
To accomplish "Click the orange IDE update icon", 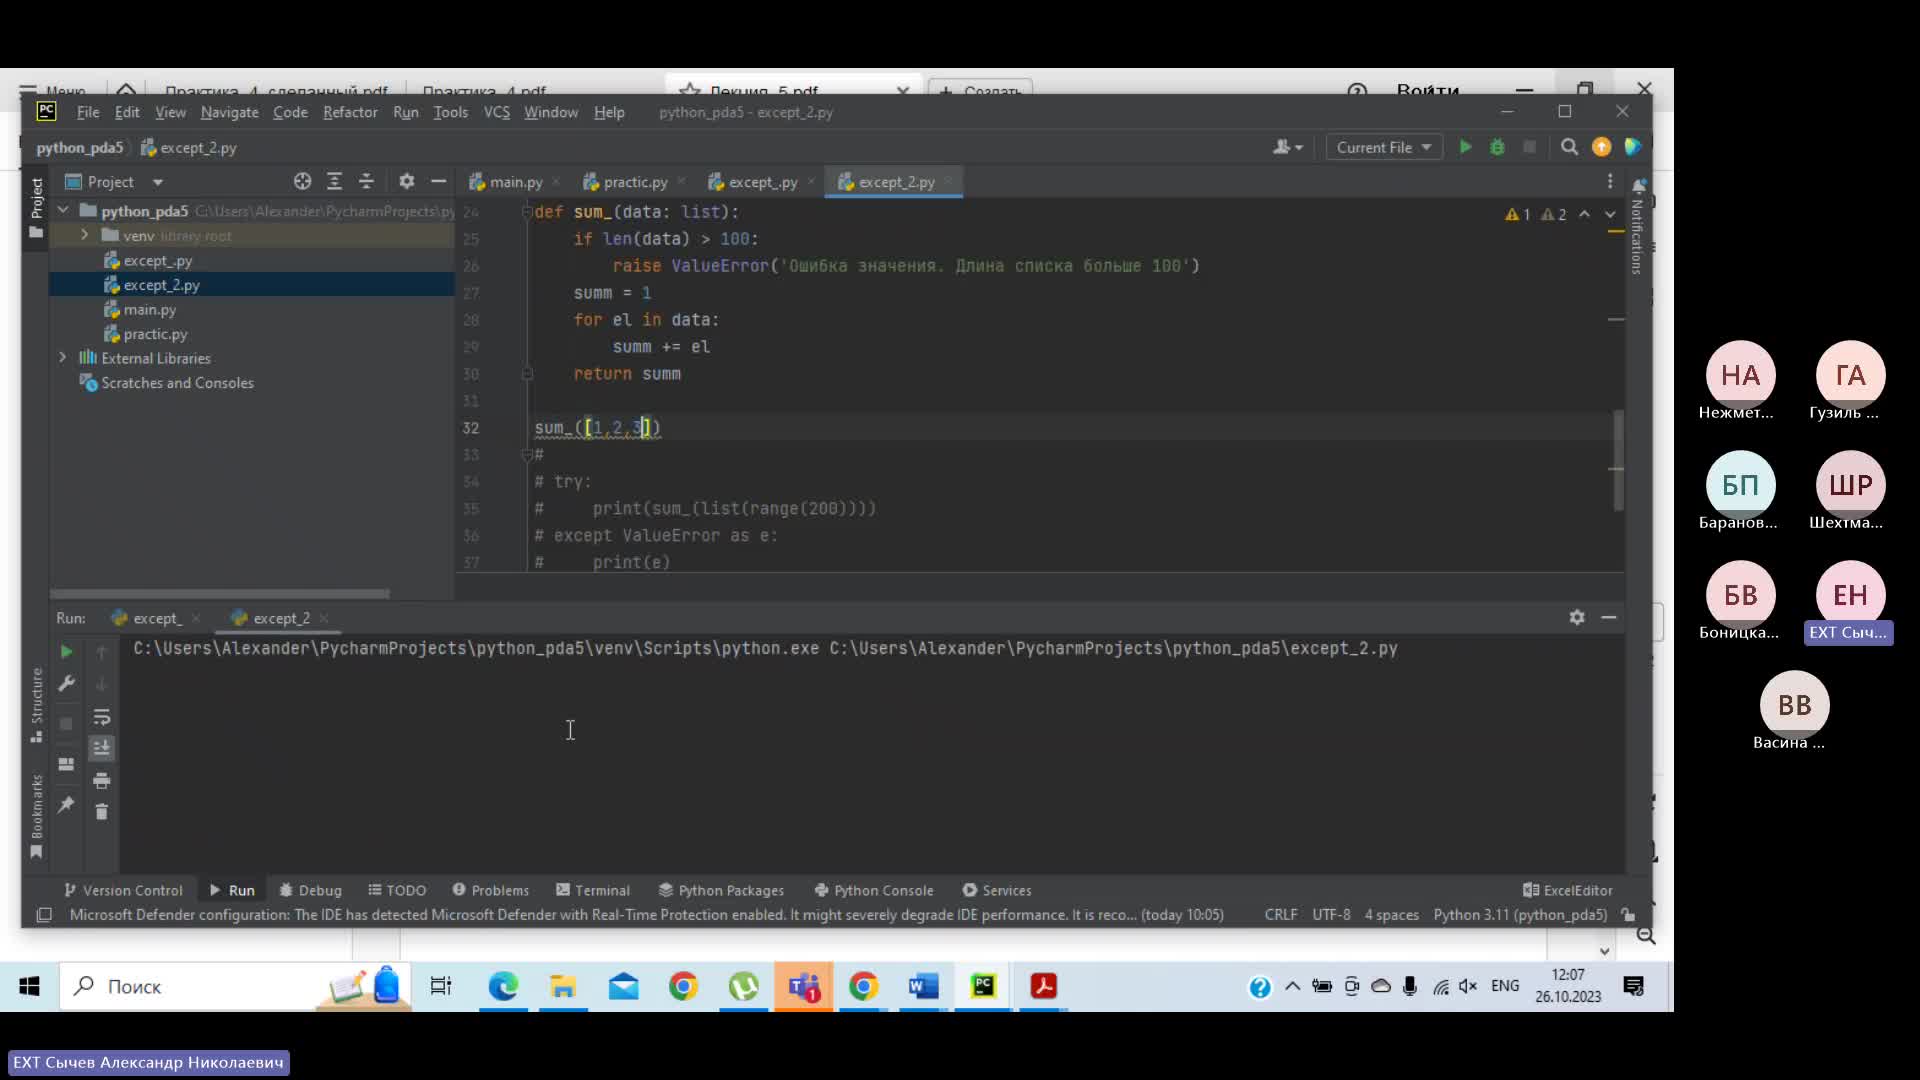I will point(1601,147).
